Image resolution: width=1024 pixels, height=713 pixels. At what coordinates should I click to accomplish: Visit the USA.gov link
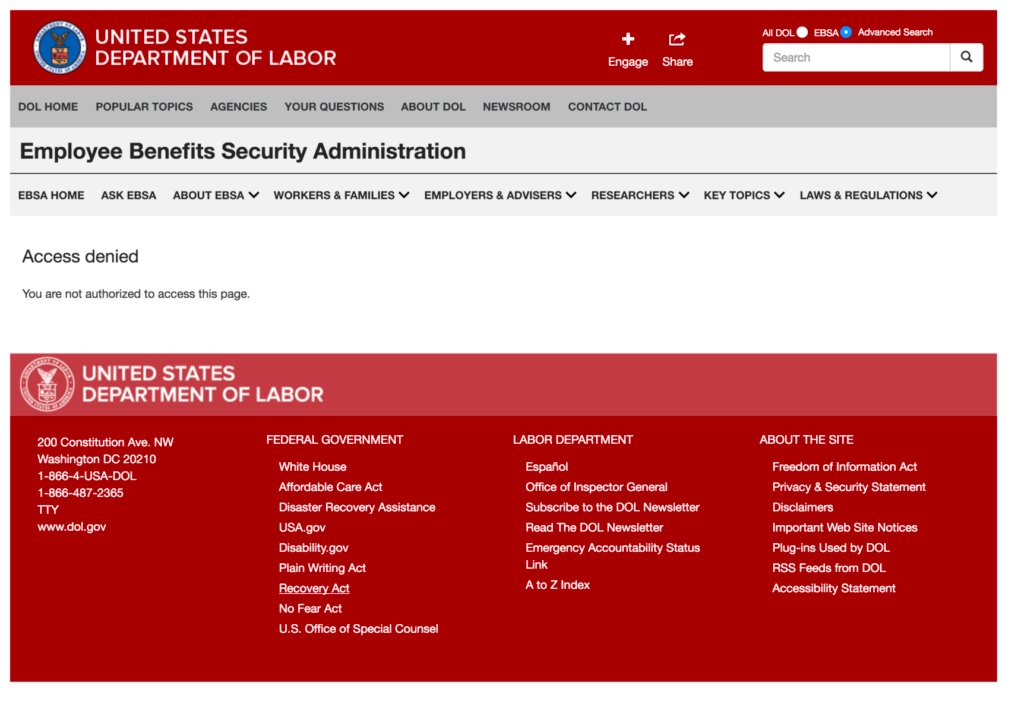tap(302, 528)
